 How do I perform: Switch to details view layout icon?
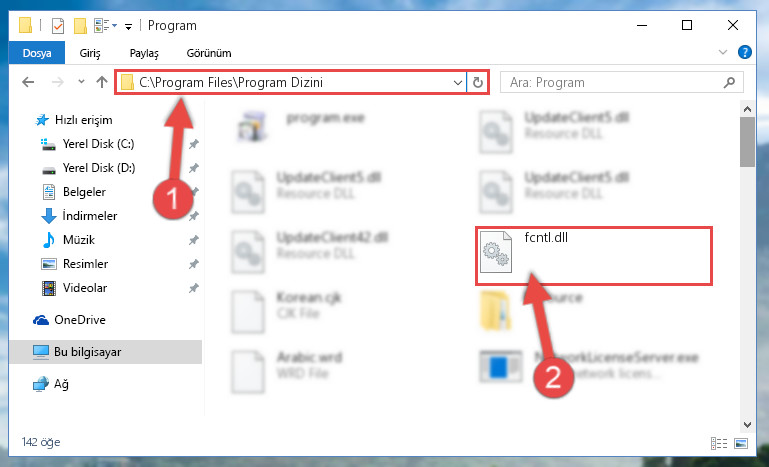pos(719,443)
